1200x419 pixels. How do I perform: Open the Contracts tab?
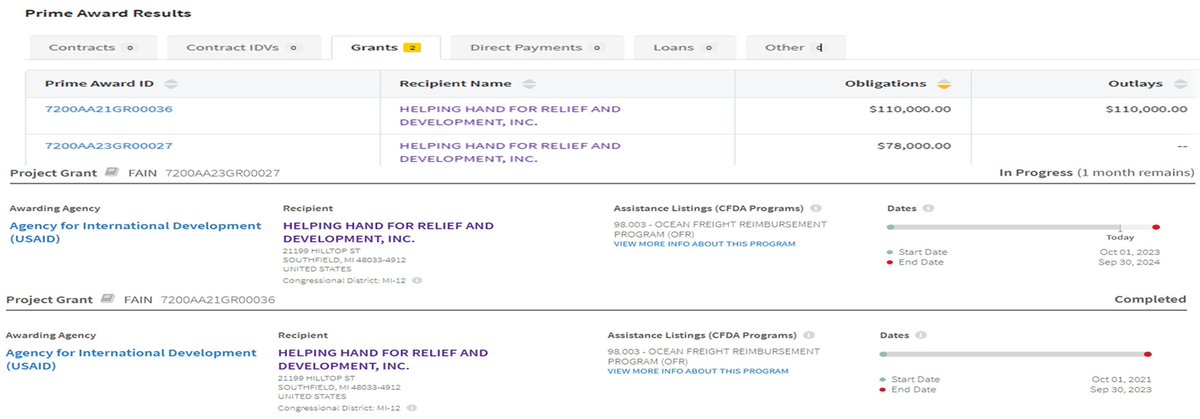pos(91,47)
